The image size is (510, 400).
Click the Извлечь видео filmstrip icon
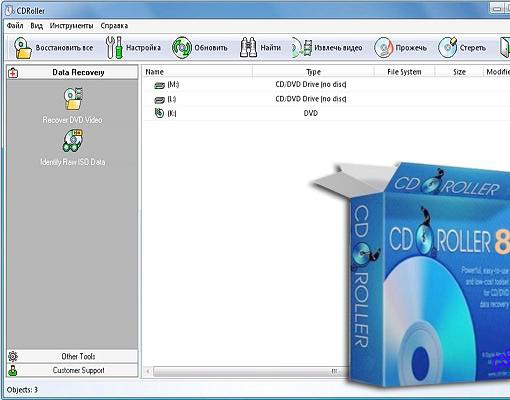click(302, 48)
